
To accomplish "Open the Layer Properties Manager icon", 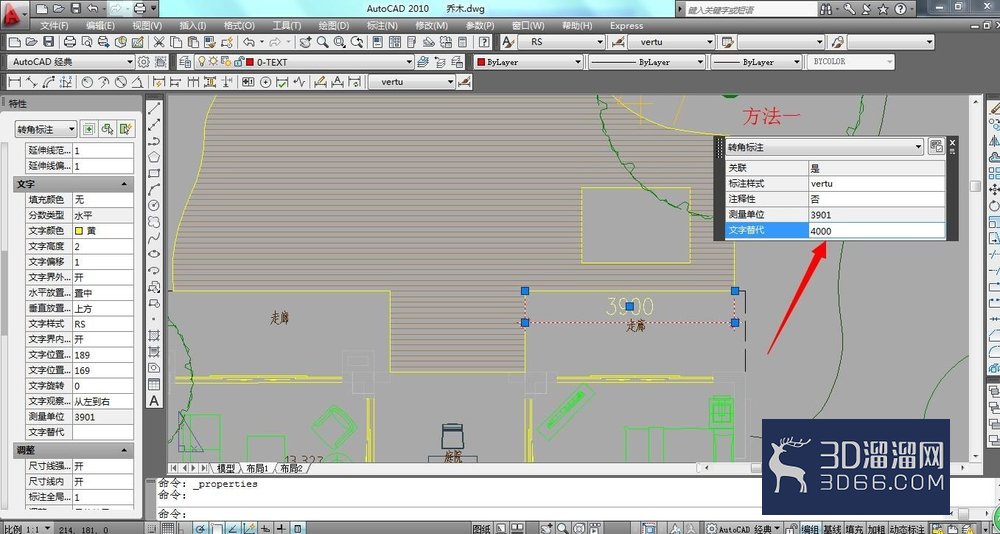I will point(185,62).
